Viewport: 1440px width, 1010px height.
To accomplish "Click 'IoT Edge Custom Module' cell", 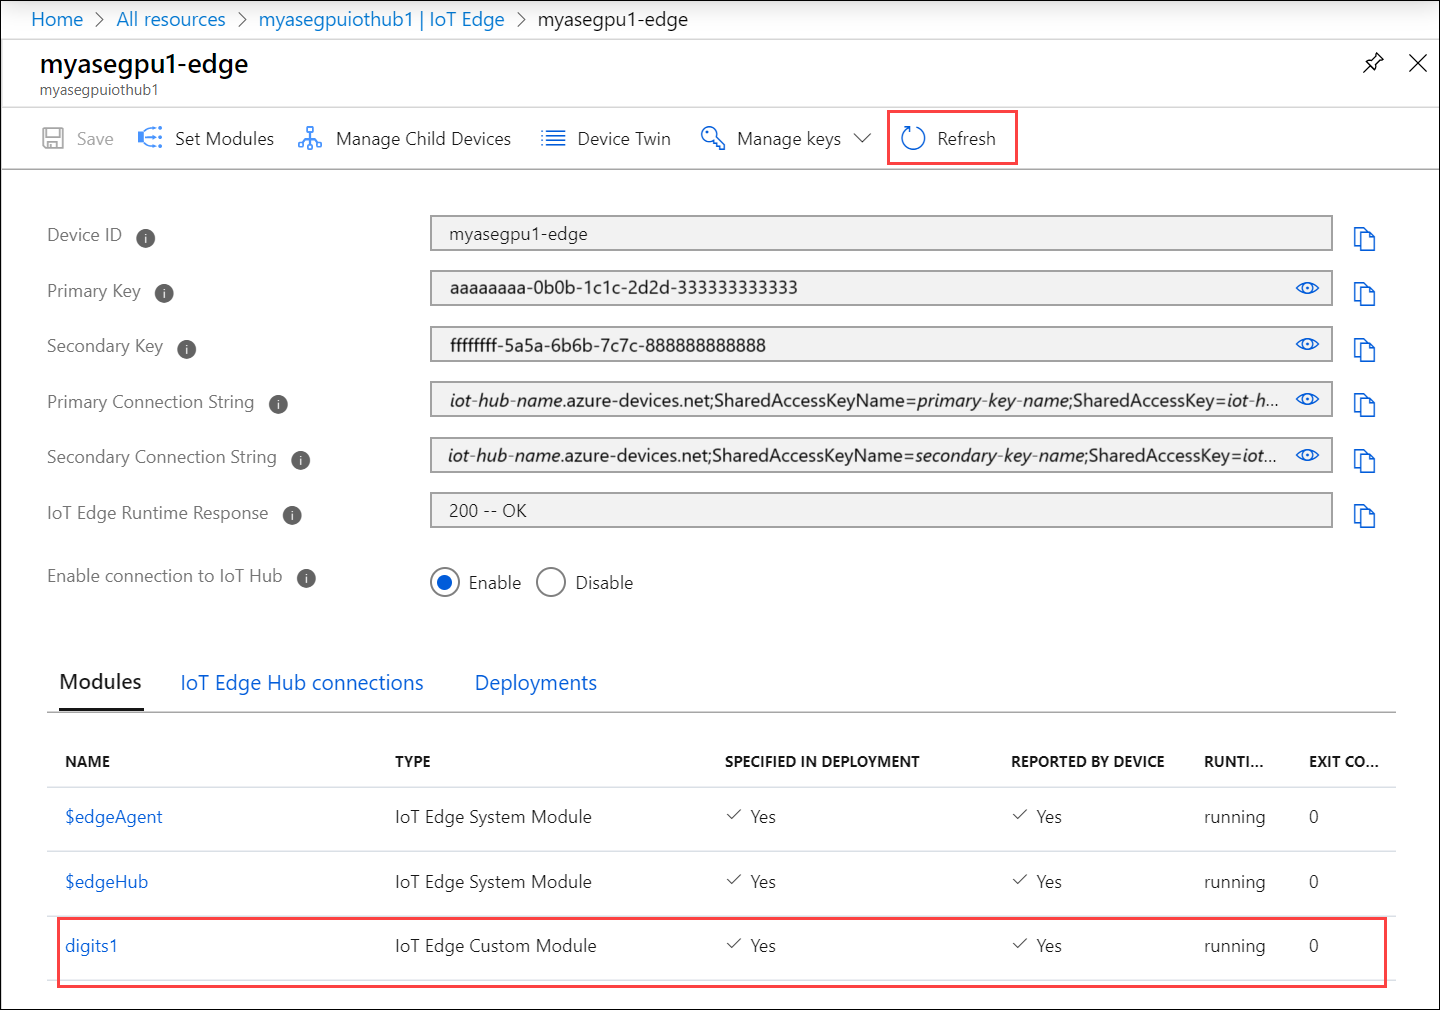I will point(496,946).
